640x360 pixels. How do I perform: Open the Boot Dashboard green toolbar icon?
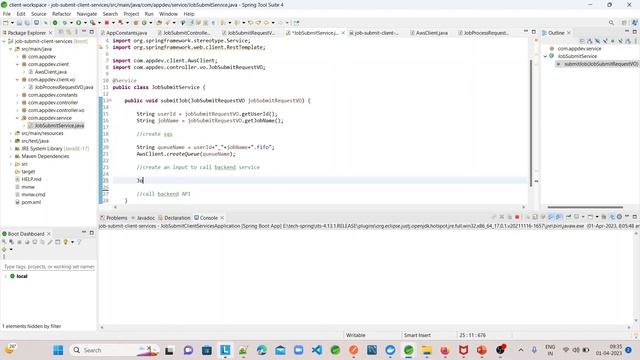click(55, 23)
